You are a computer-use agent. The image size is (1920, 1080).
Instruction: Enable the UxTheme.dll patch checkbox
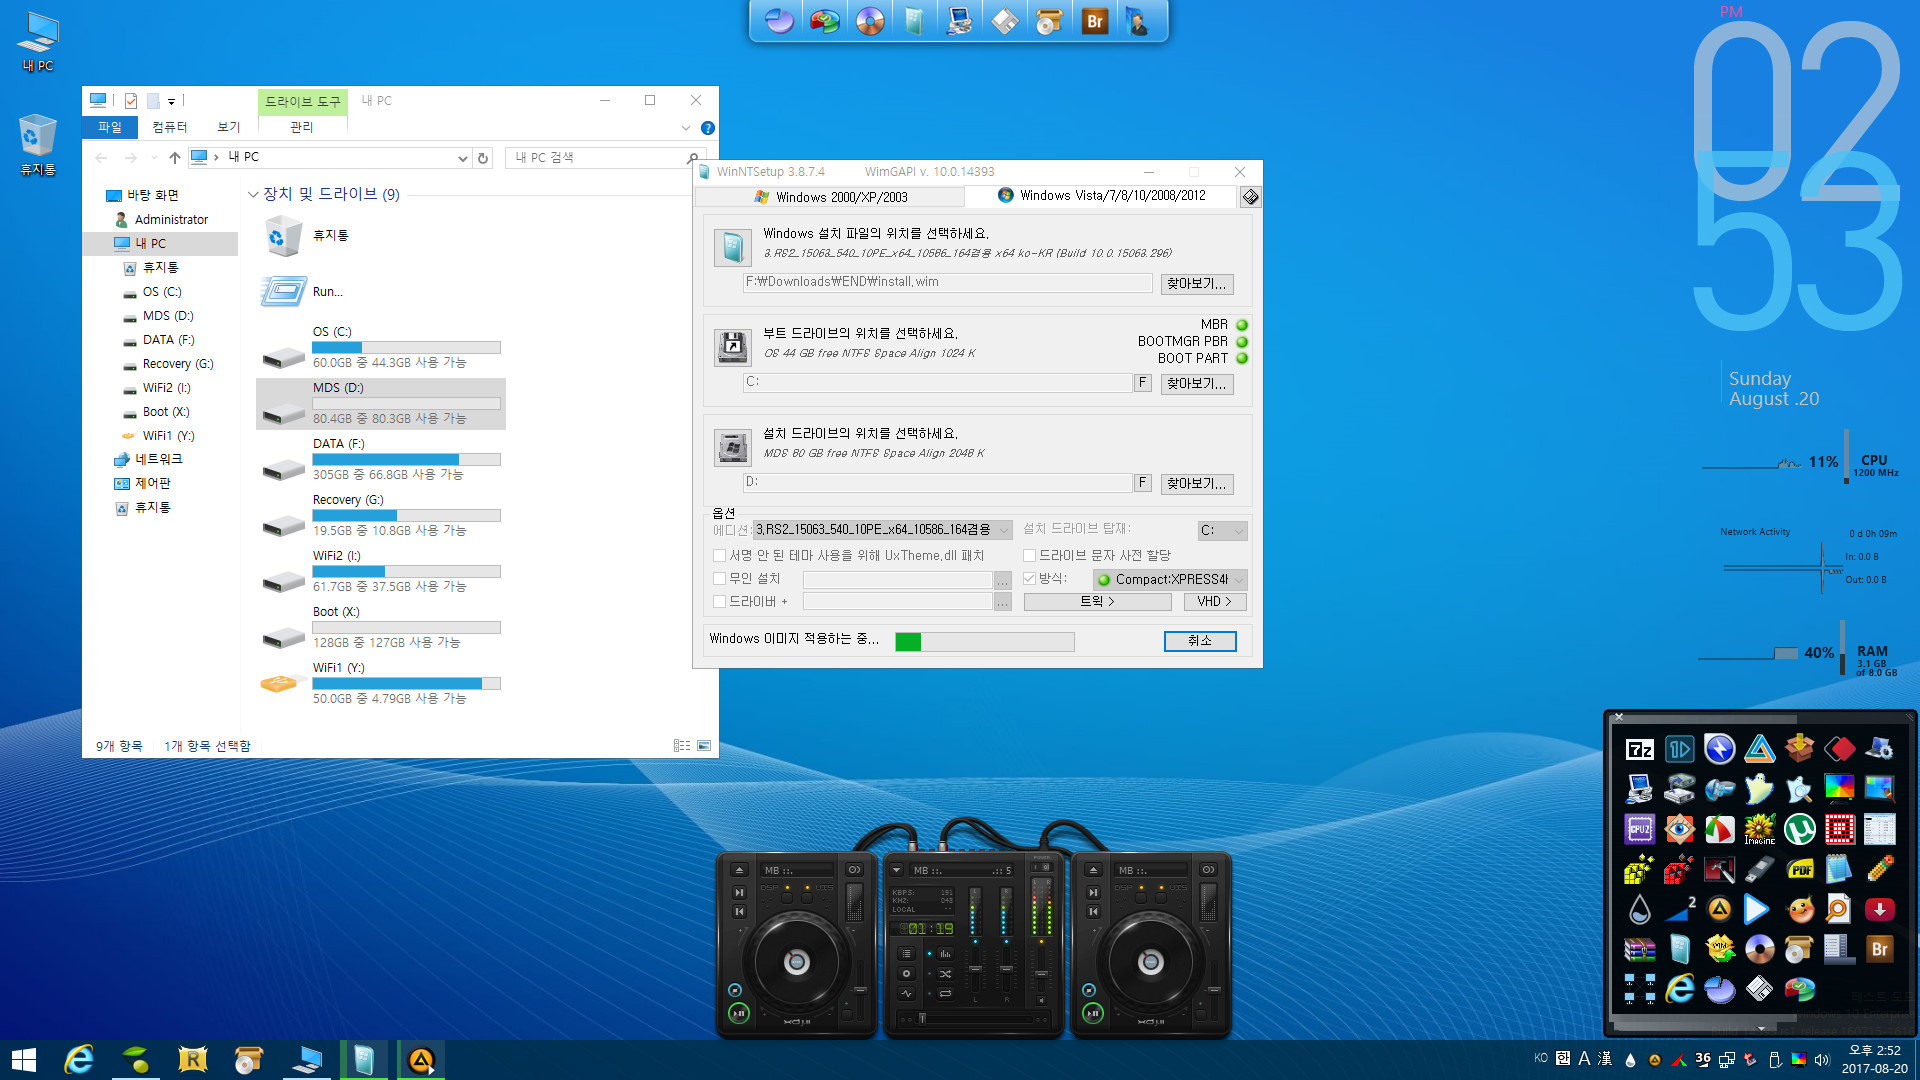[x=719, y=556]
